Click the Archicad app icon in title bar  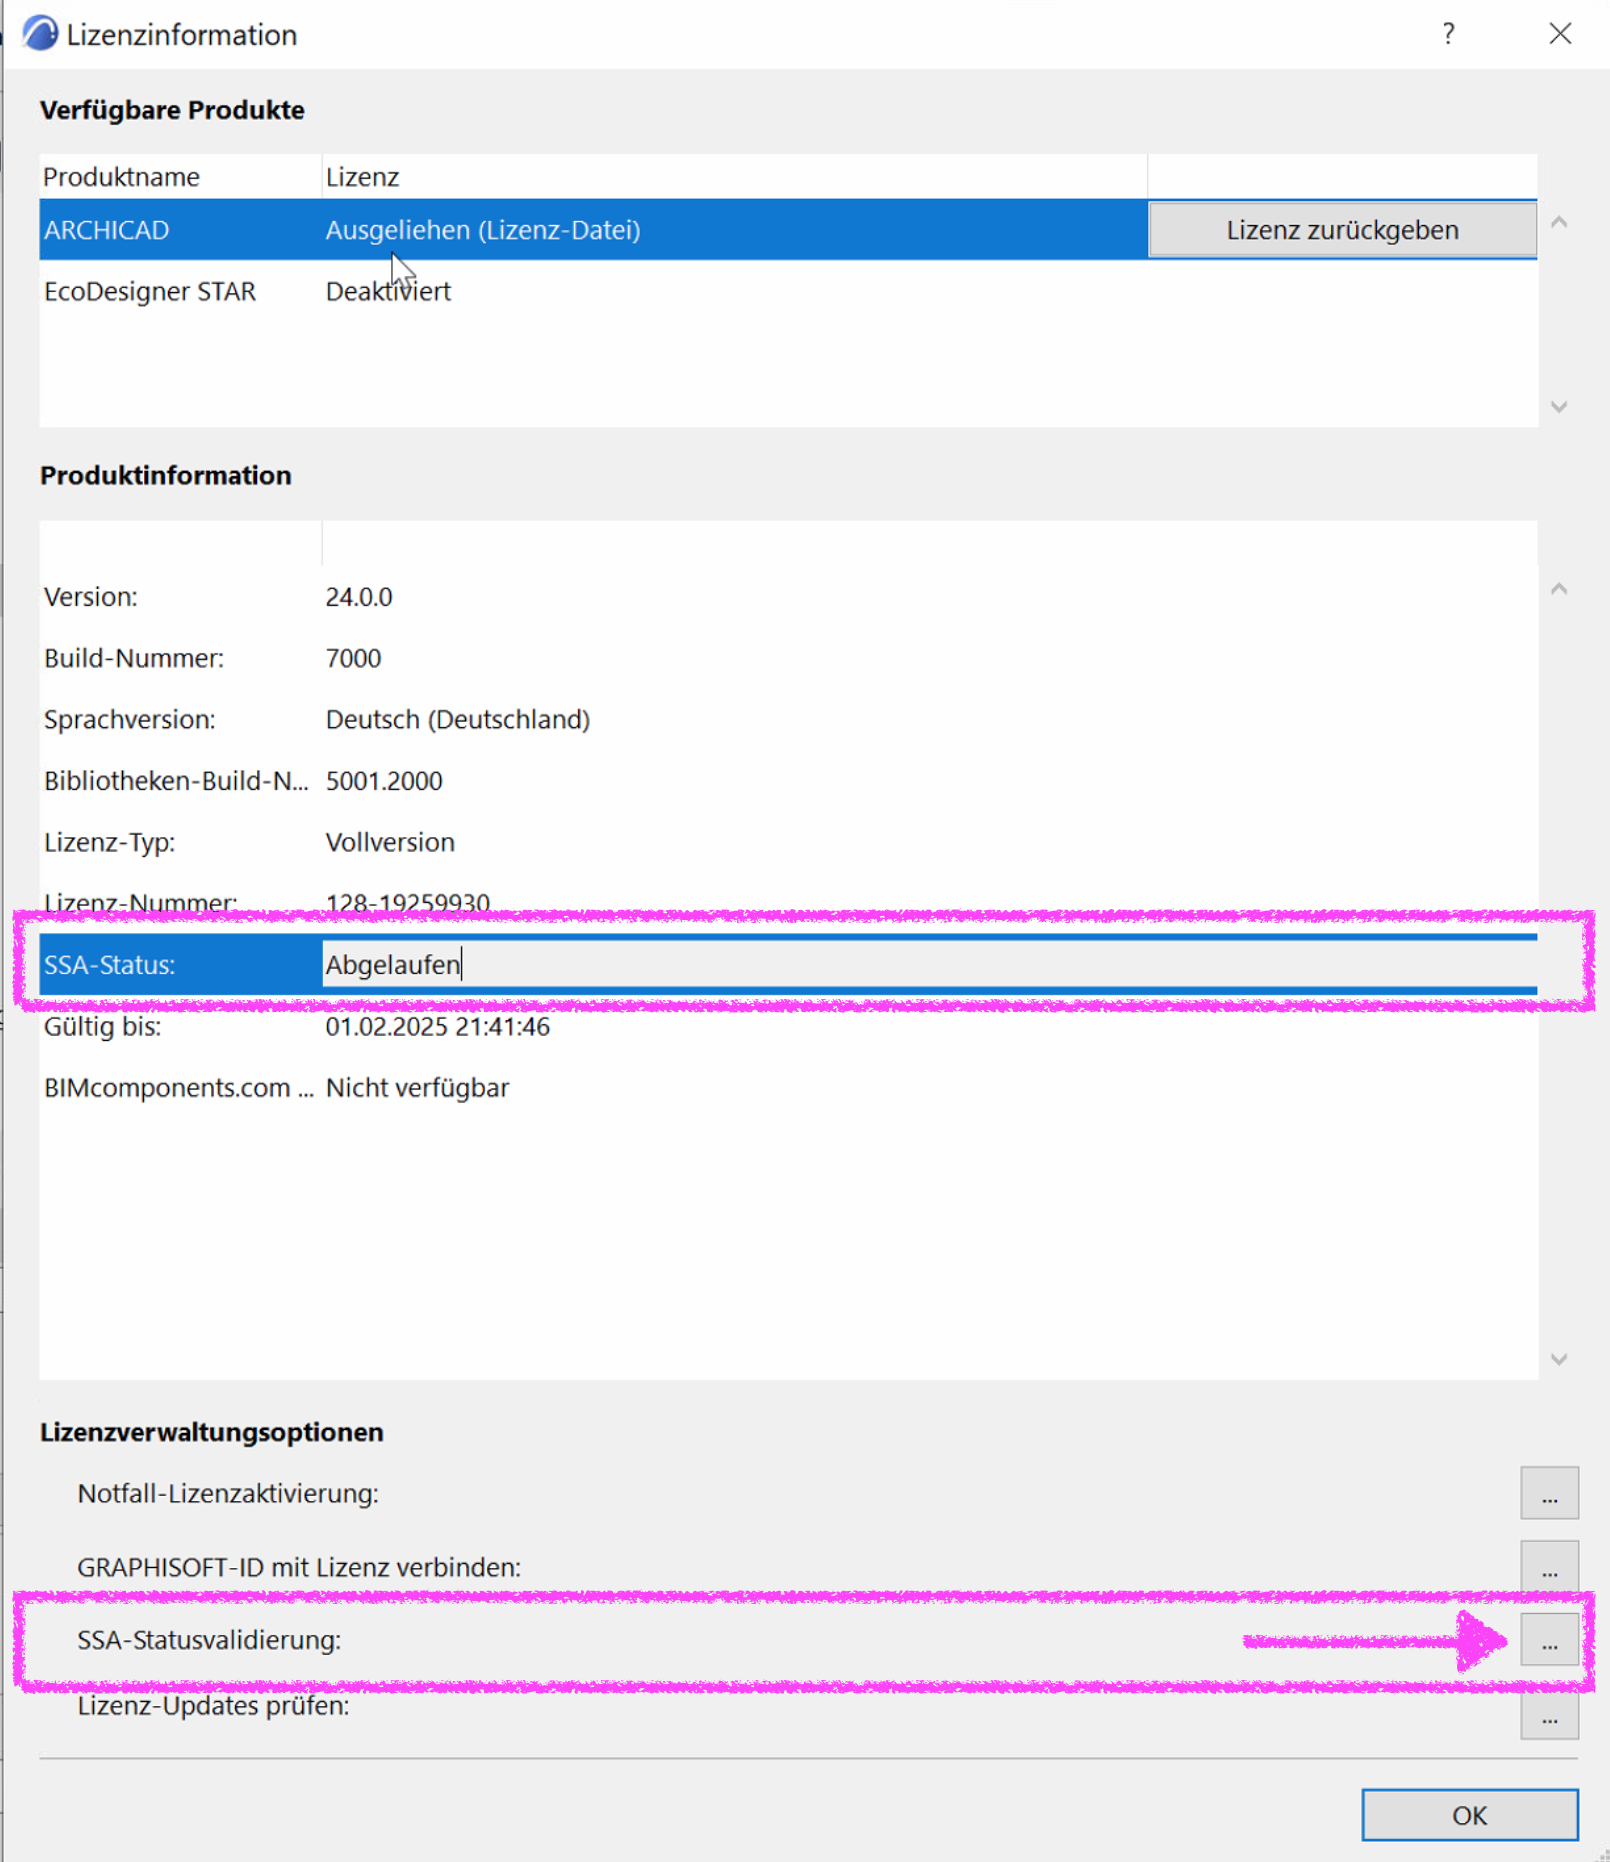[x=40, y=33]
